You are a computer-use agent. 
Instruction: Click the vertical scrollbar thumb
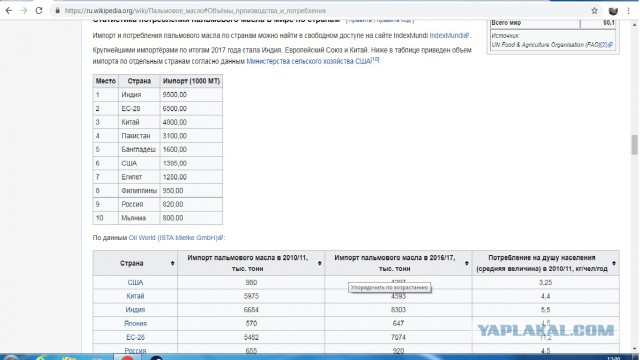click(x=634, y=145)
